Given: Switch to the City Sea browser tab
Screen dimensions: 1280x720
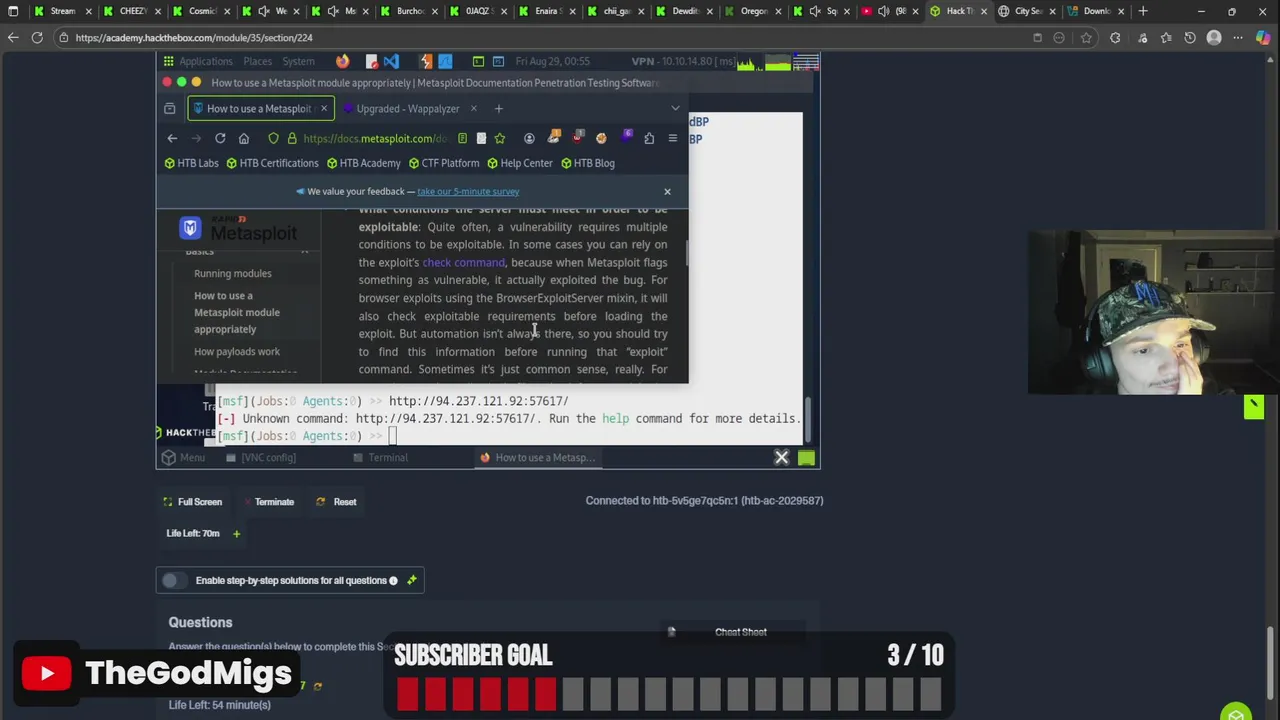Looking at the screenshot, I should 1027,11.
